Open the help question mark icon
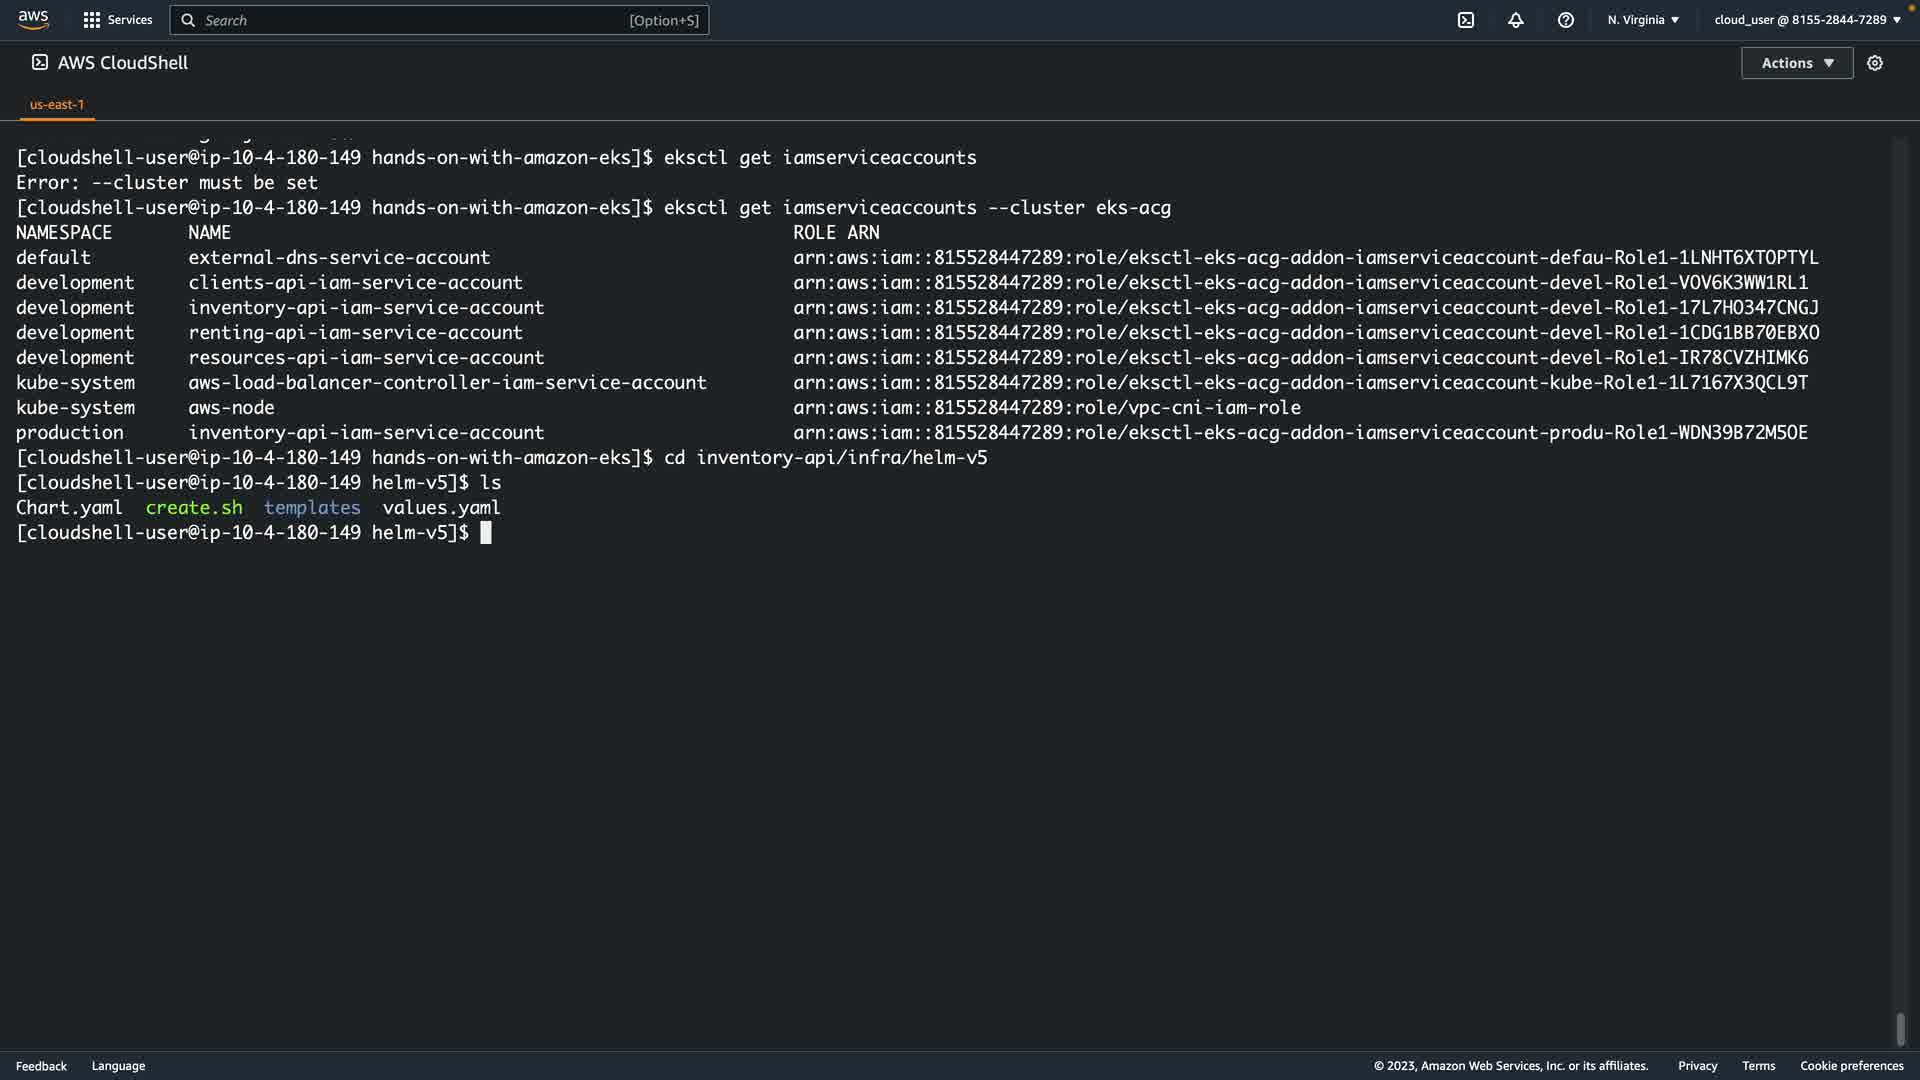The width and height of the screenshot is (1920, 1080). click(x=1566, y=20)
